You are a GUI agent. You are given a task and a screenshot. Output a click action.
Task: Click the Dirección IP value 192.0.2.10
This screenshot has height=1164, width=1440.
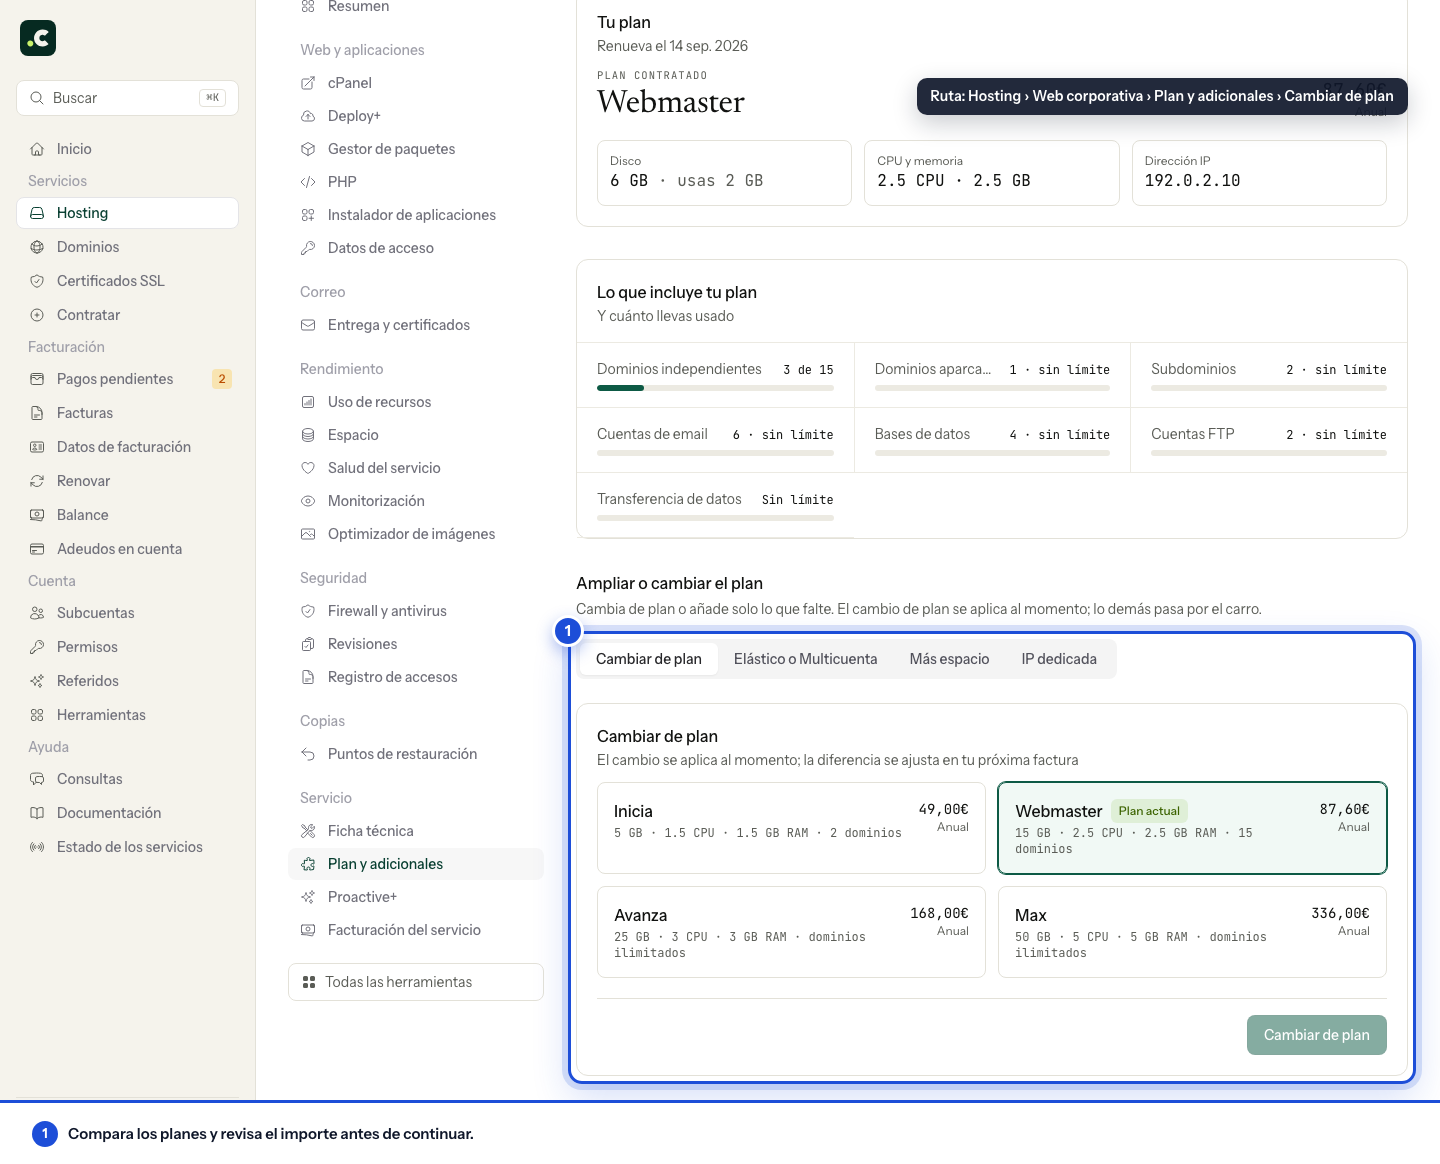click(x=1192, y=181)
